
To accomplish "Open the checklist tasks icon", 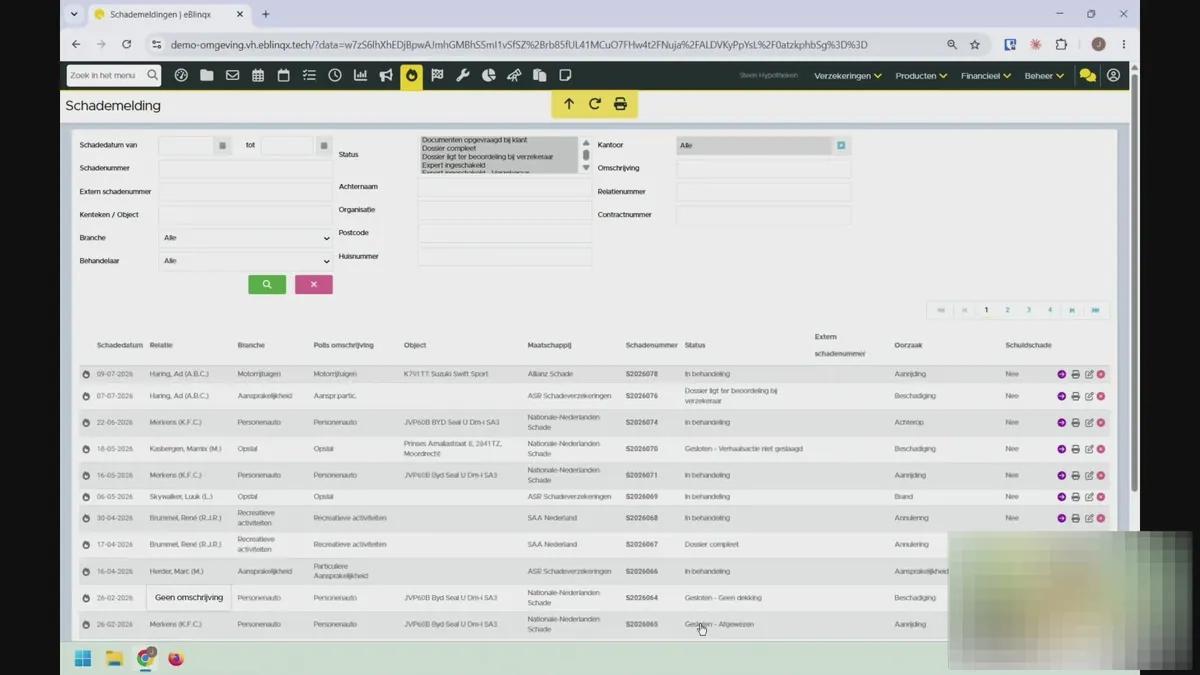I will pos(309,75).
